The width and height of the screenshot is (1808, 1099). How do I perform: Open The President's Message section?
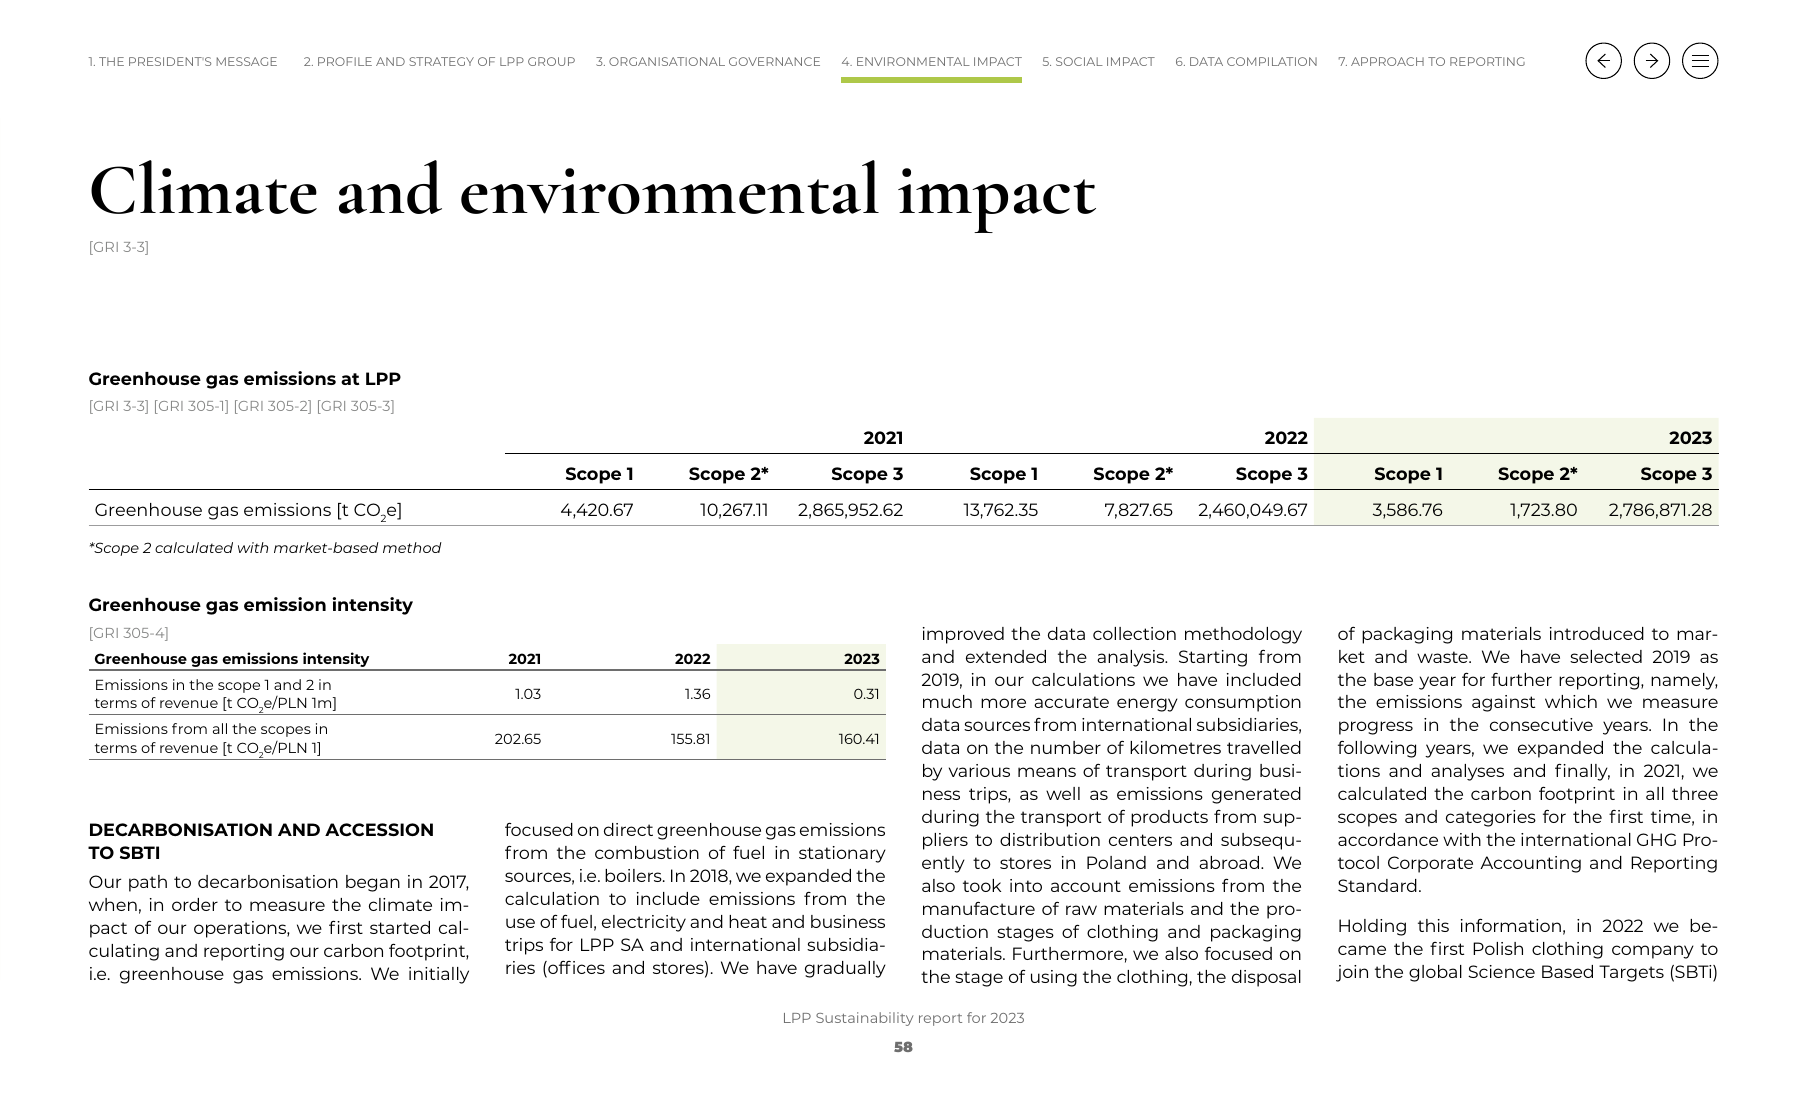coord(183,62)
